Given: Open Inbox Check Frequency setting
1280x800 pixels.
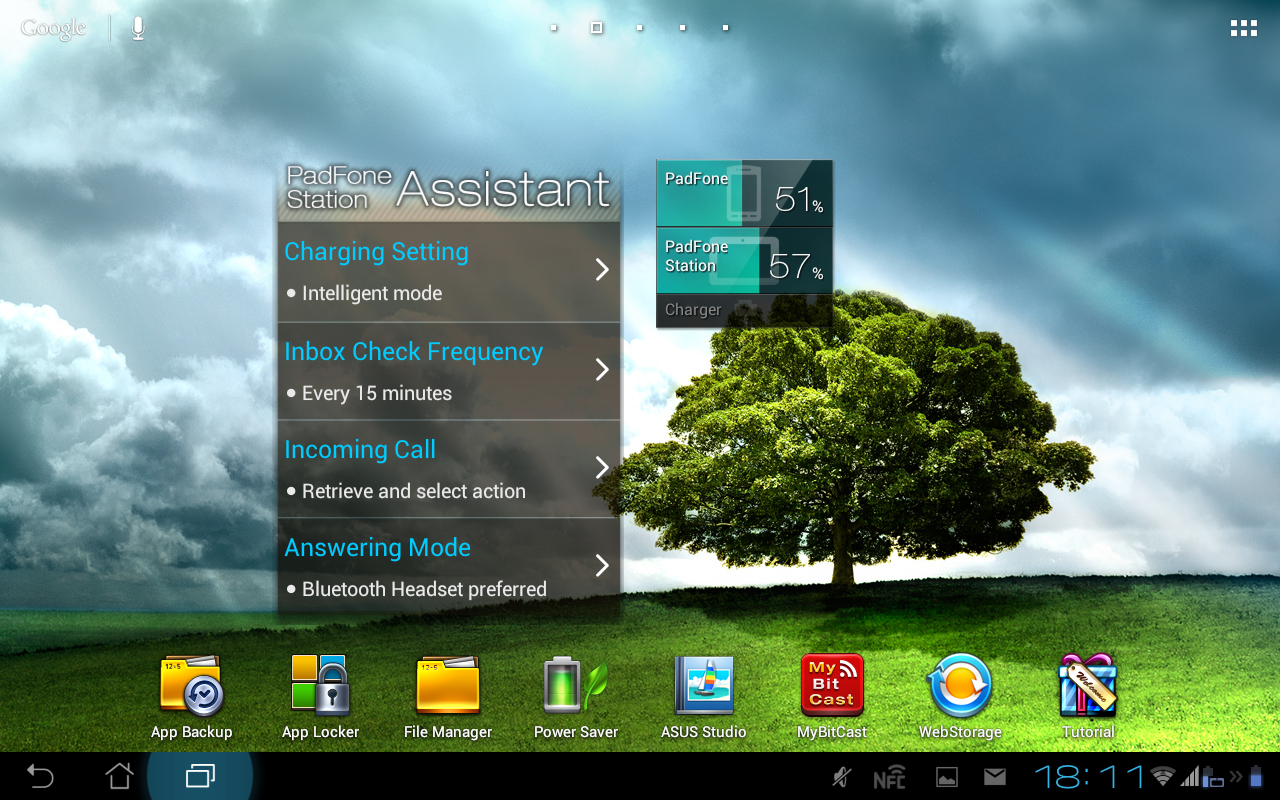Looking at the screenshot, I should pos(449,371).
